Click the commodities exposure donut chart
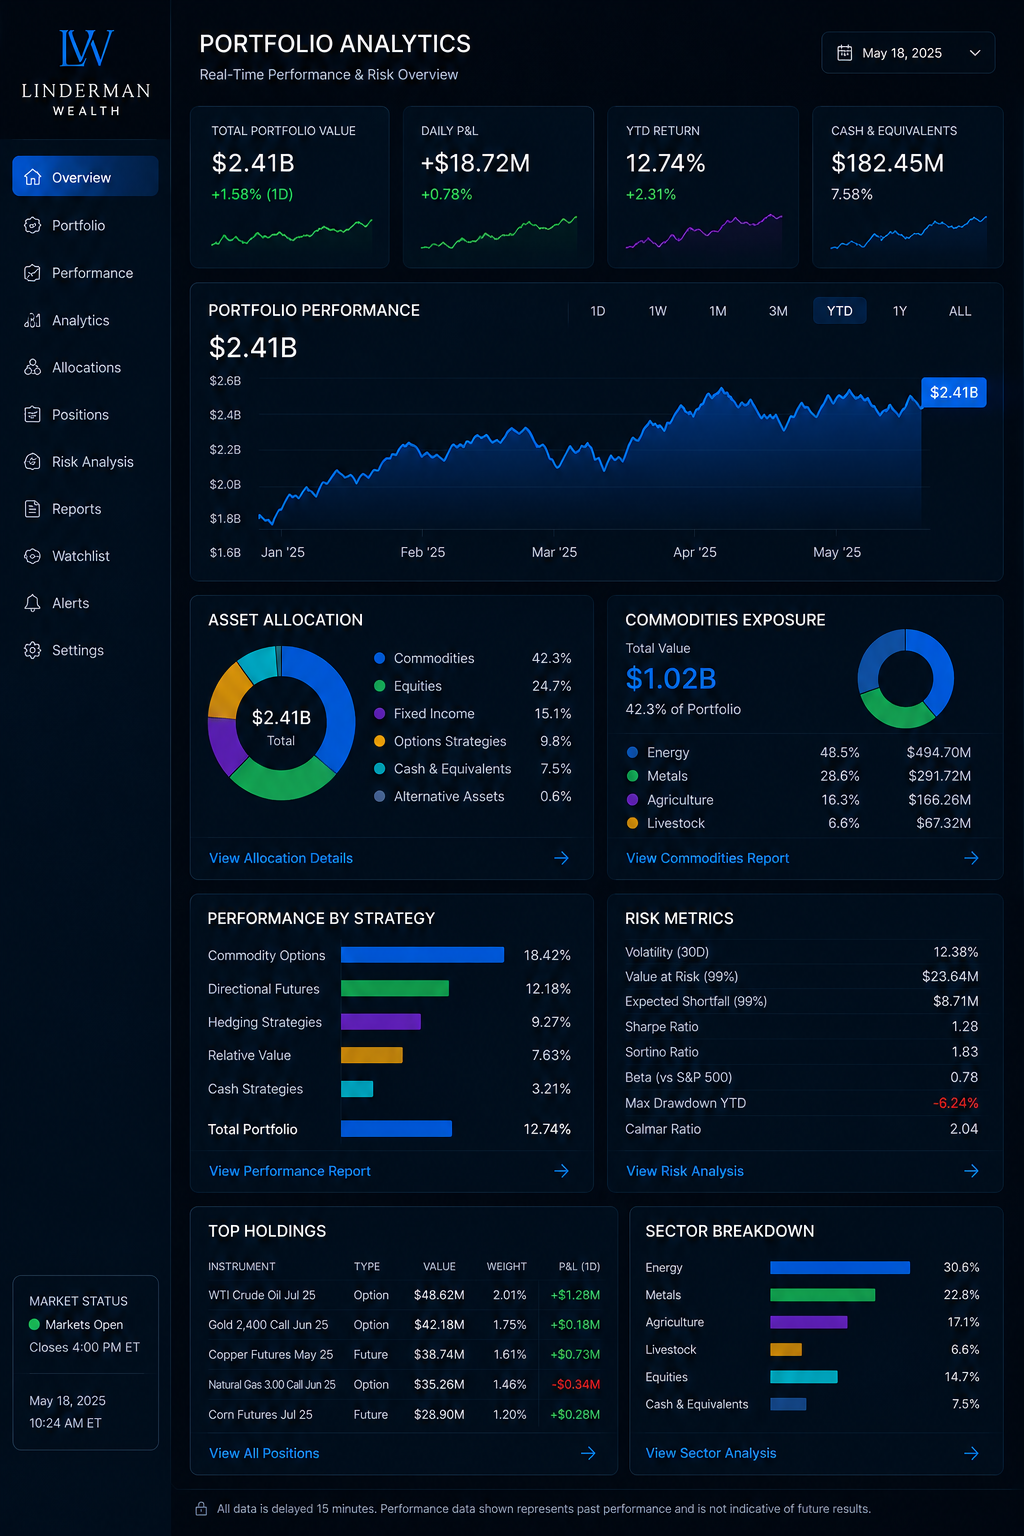The width and height of the screenshot is (1024, 1536). click(x=905, y=678)
